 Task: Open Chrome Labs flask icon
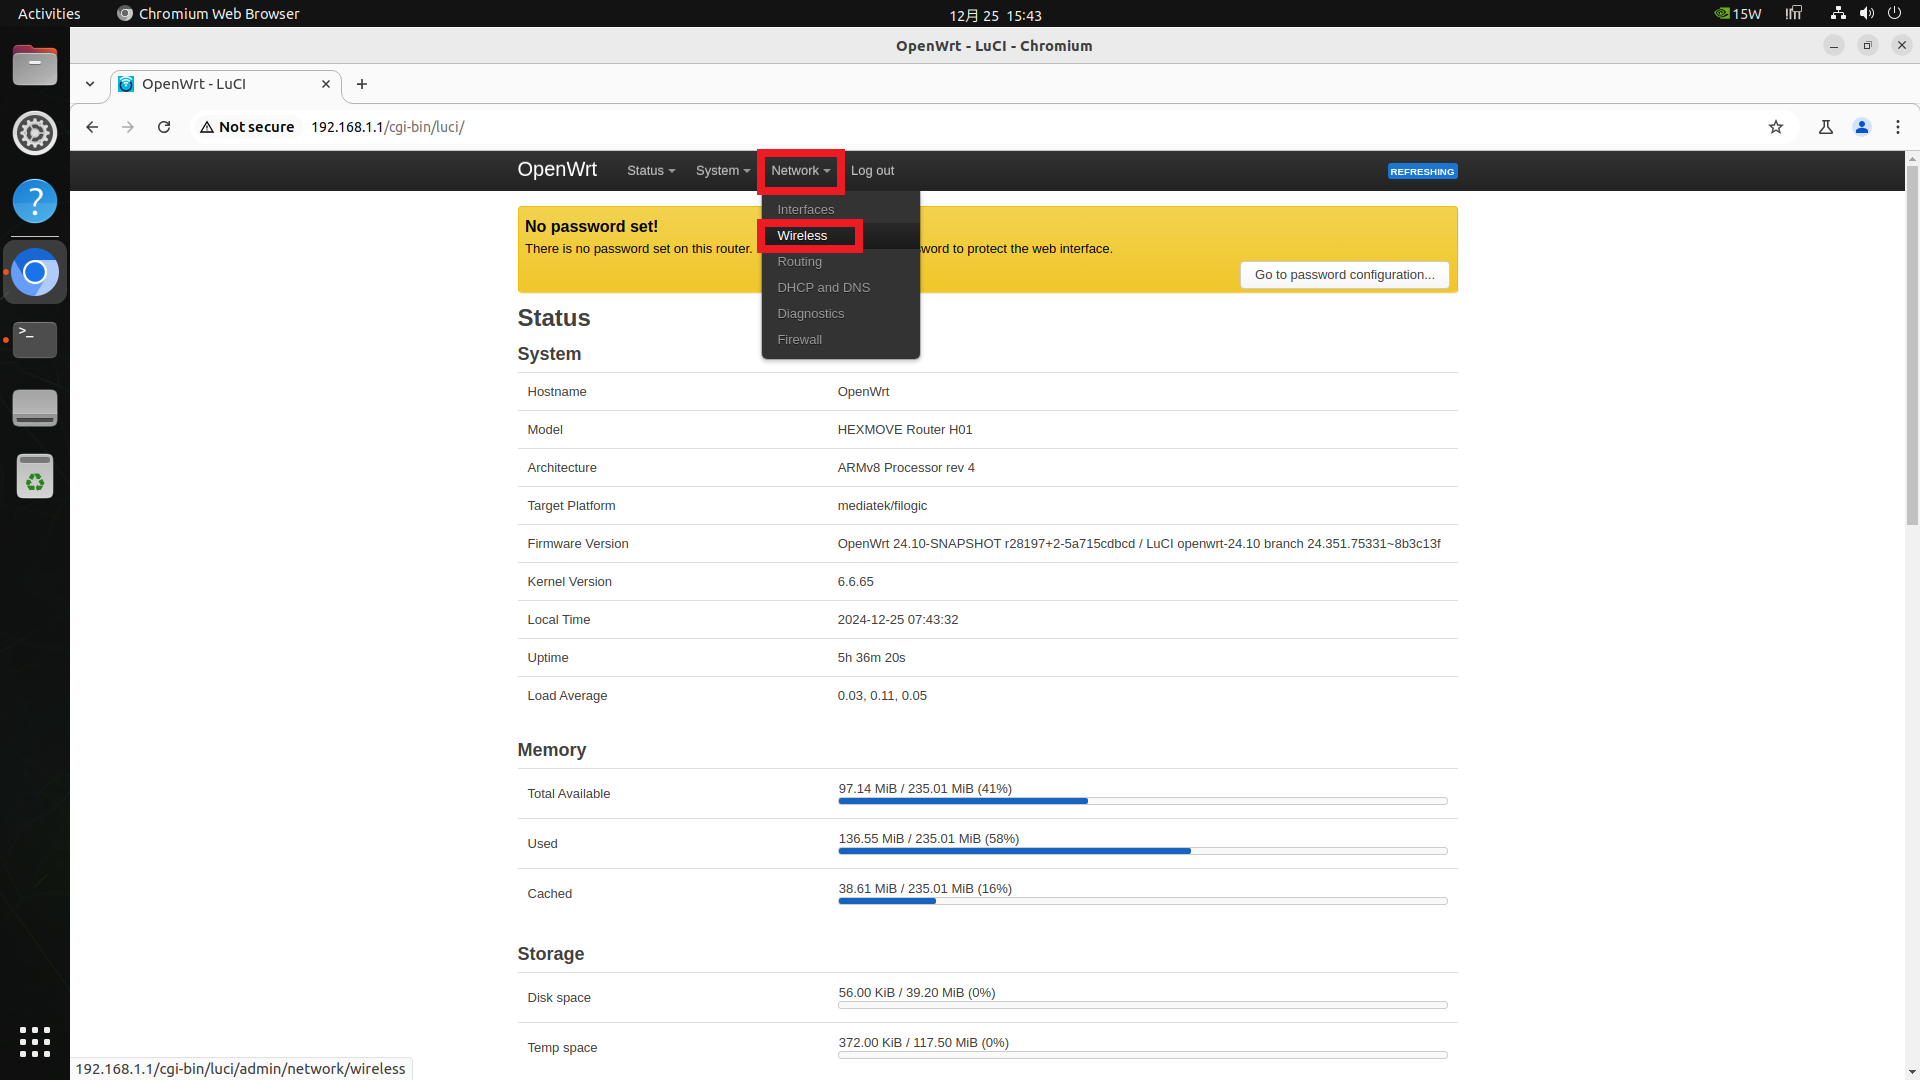(x=1826, y=127)
